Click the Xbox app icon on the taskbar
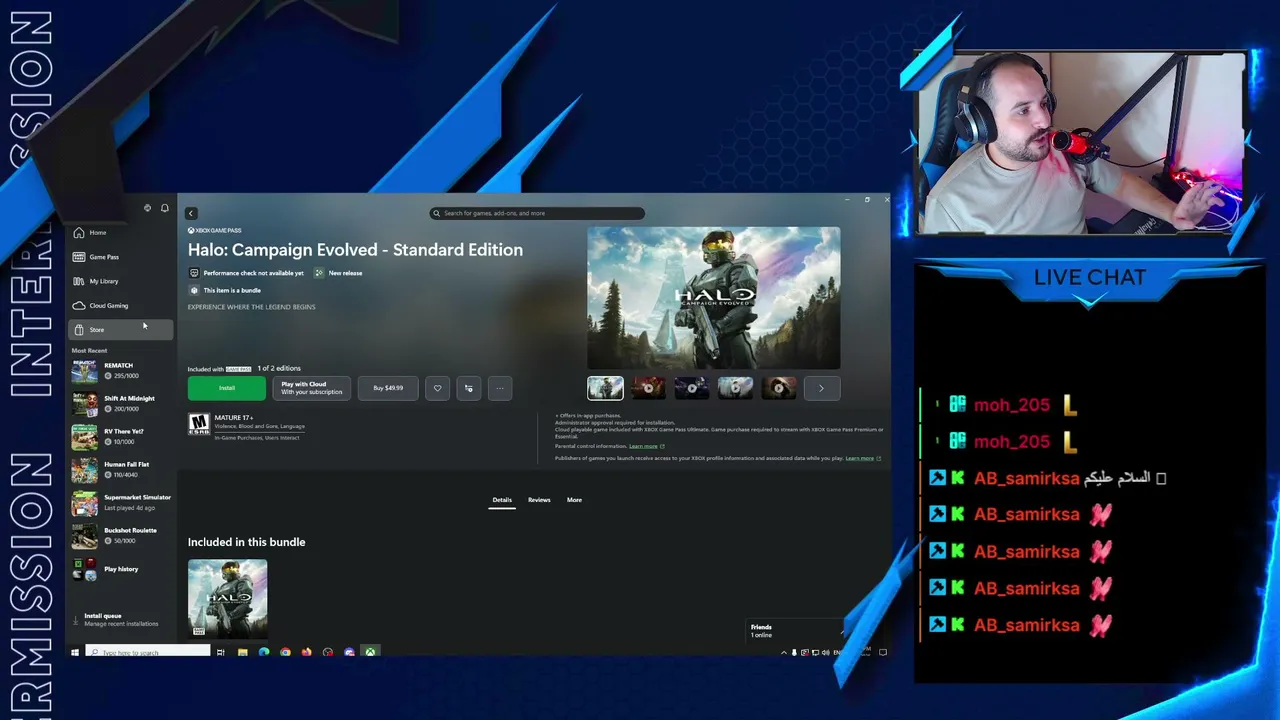The width and height of the screenshot is (1280, 720). coord(370,652)
